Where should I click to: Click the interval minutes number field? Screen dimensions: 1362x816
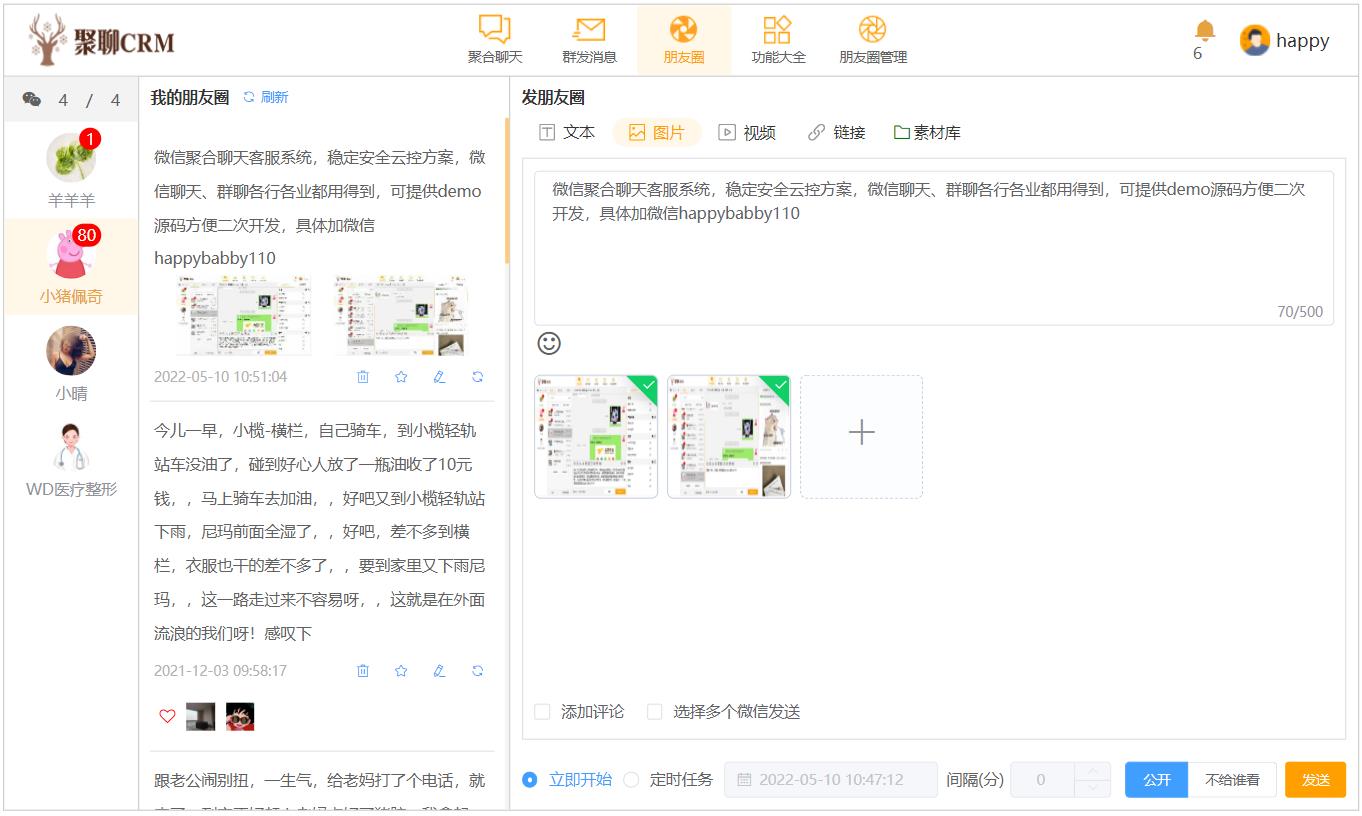point(1042,779)
